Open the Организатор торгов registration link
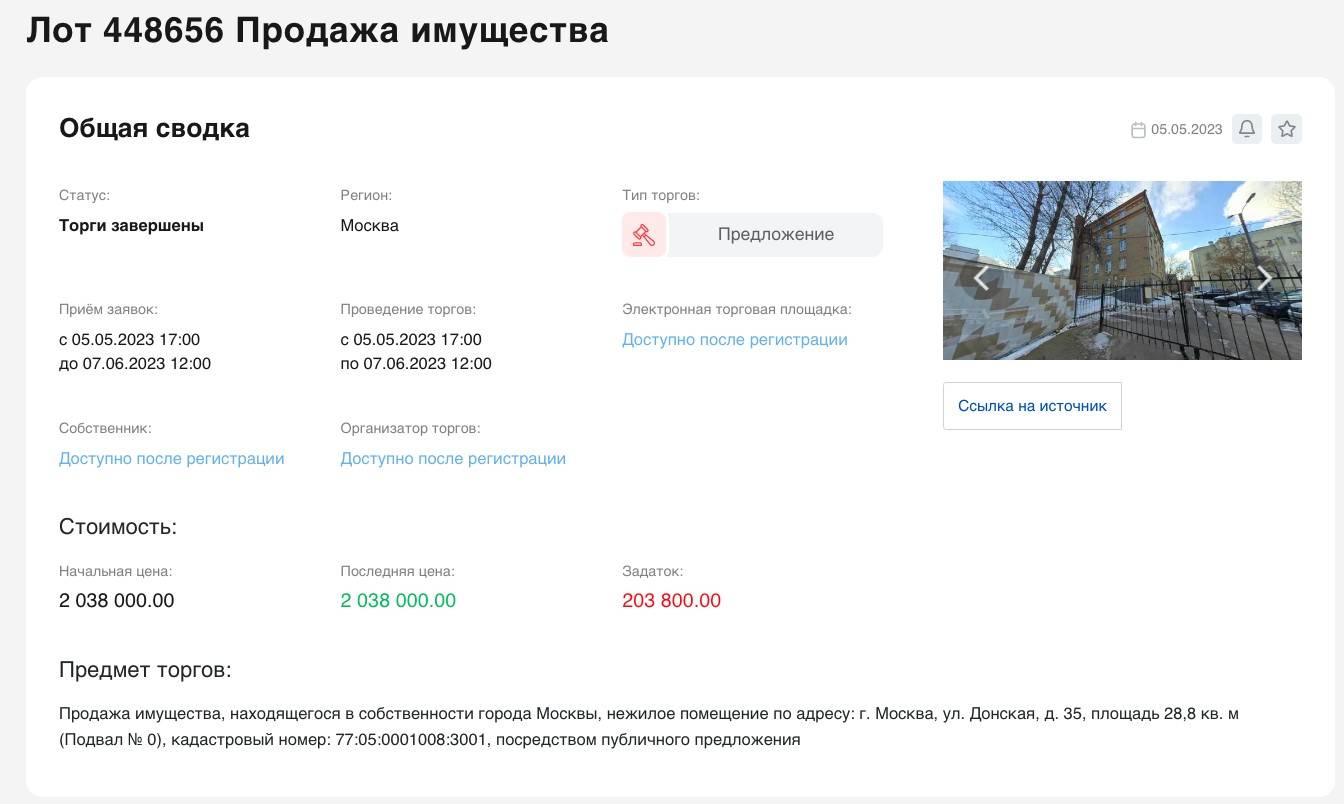1344x804 pixels. pyautogui.click(x=453, y=459)
